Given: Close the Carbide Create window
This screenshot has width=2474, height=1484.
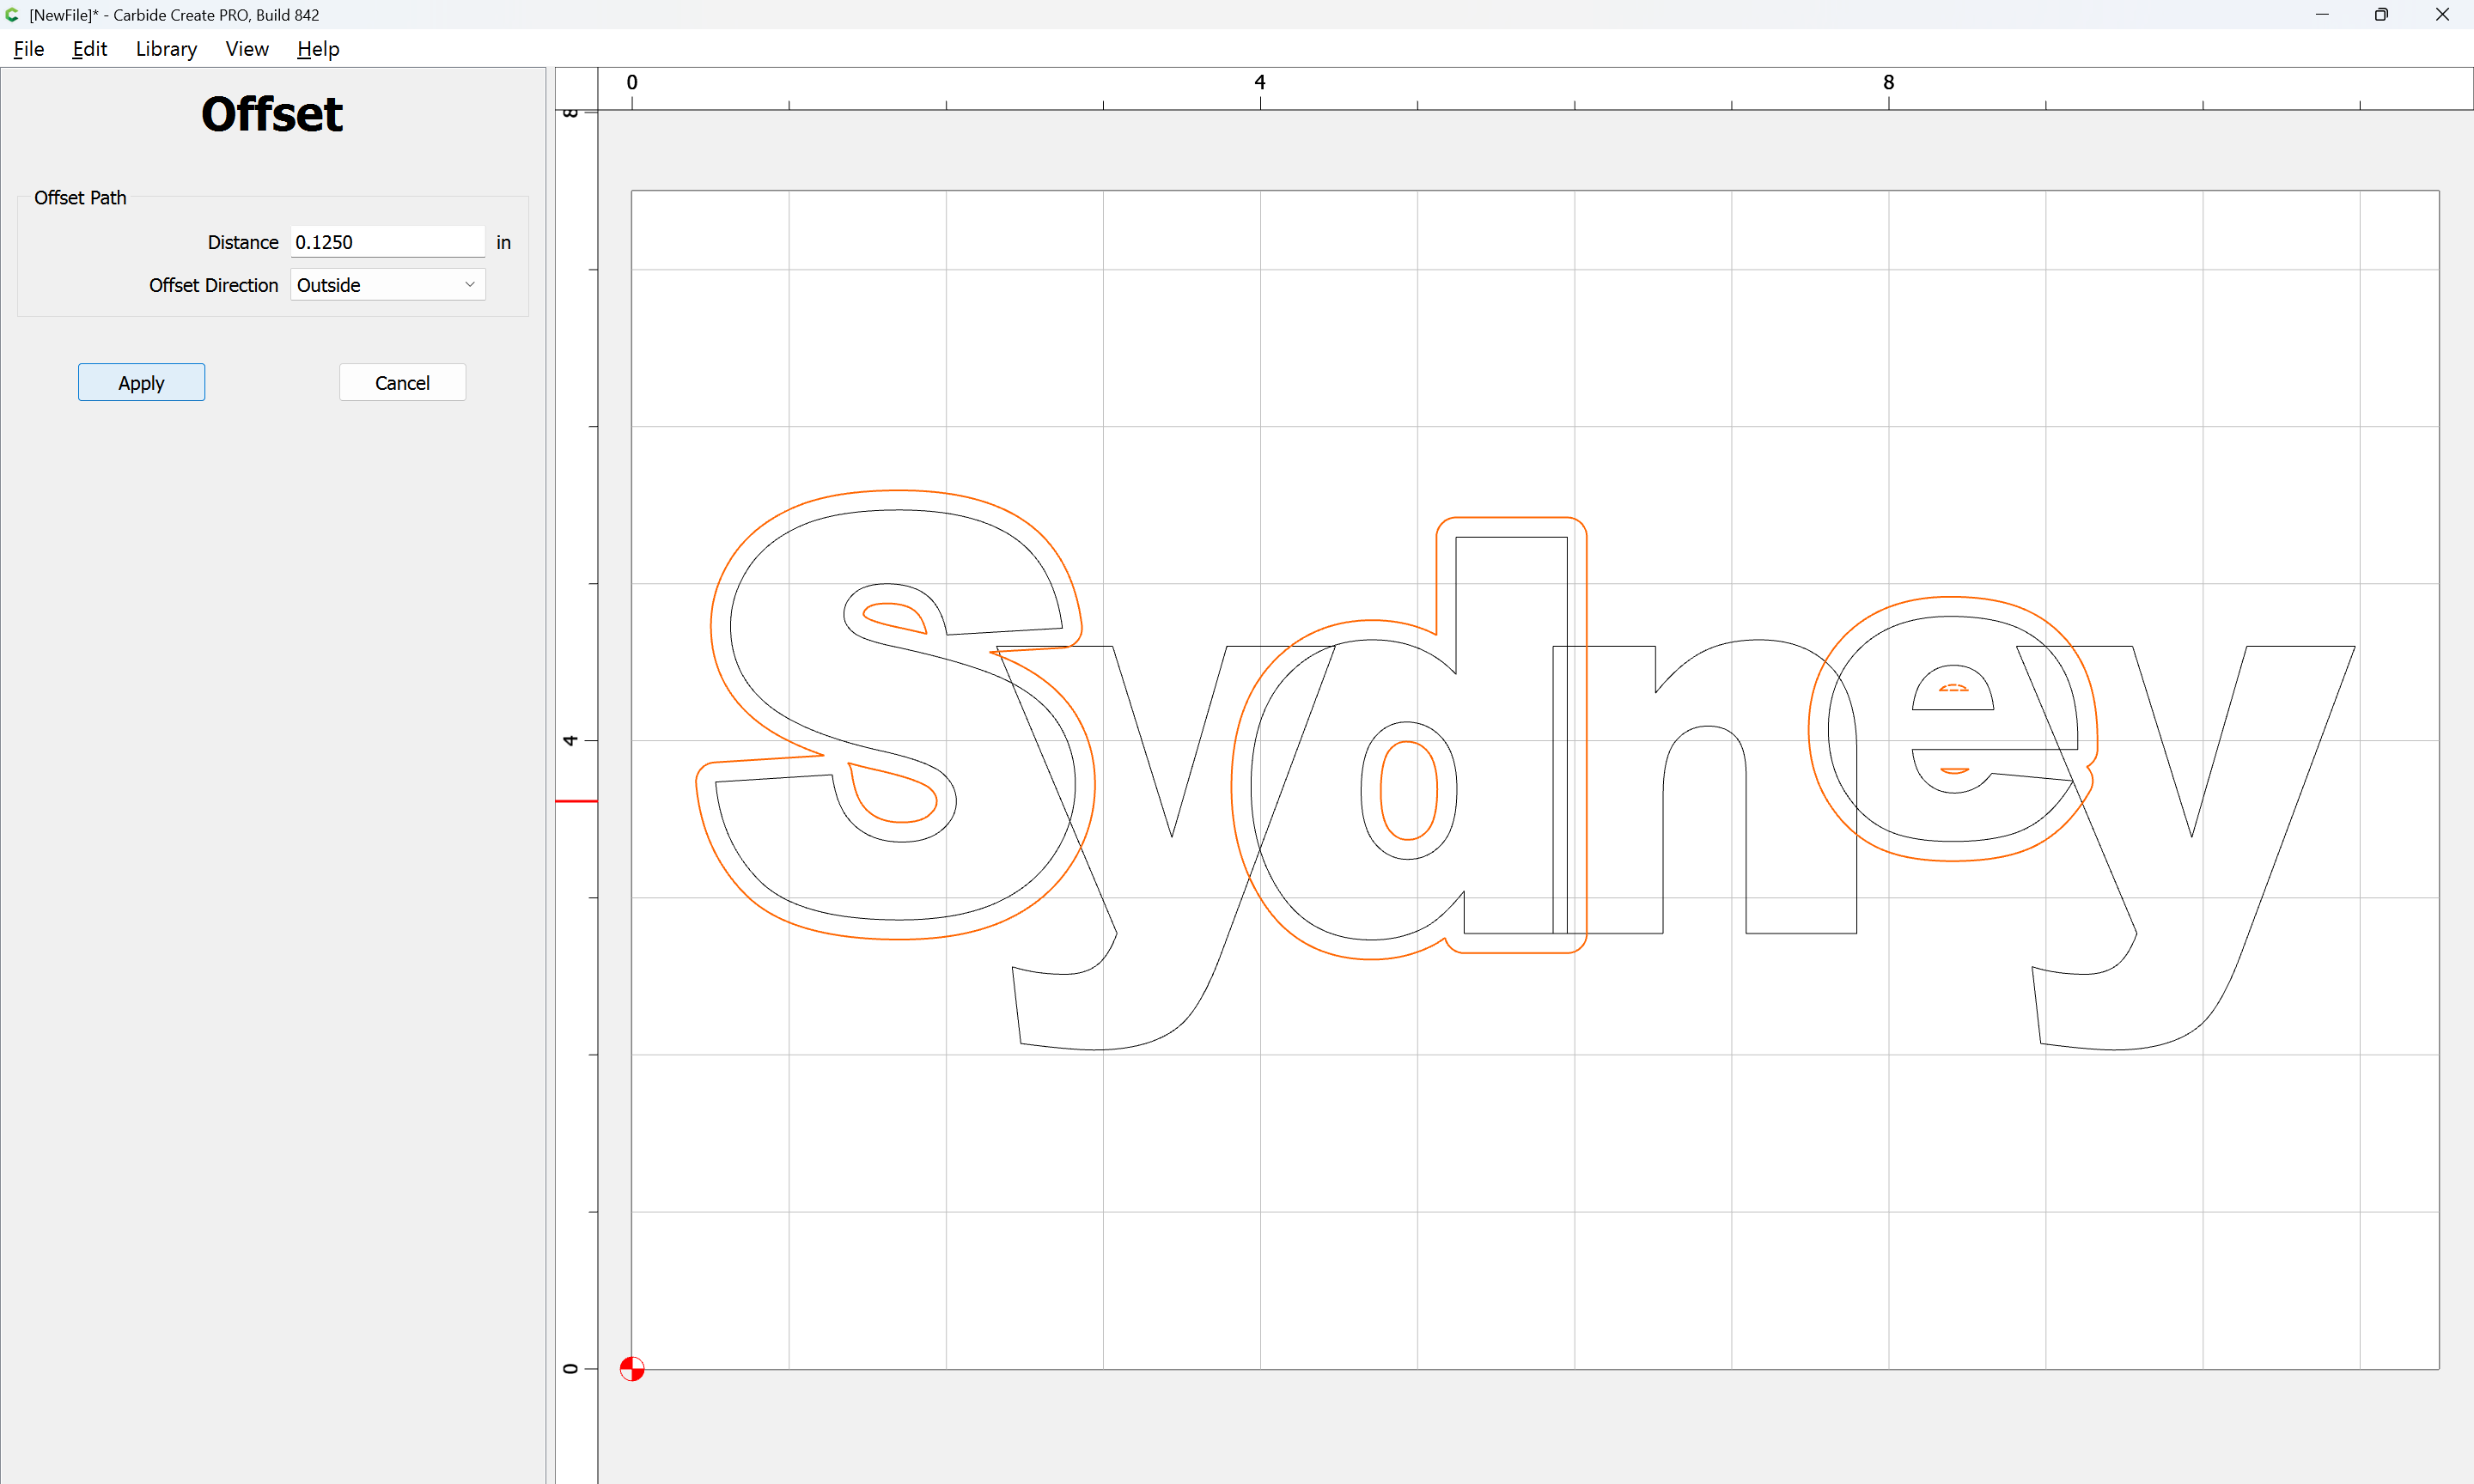Looking at the screenshot, I should tap(2441, 15).
